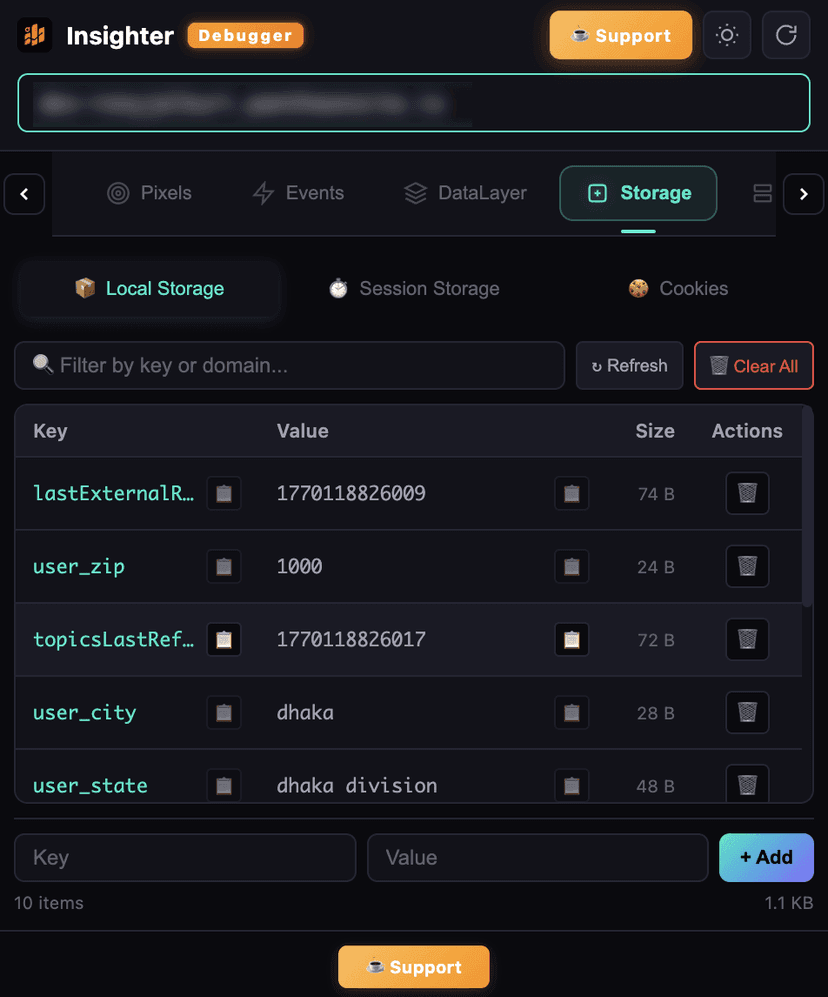Toggle the light/dark theme sun icon
The width and height of the screenshot is (828, 997).
pyautogui.click(x=727, y=36)
